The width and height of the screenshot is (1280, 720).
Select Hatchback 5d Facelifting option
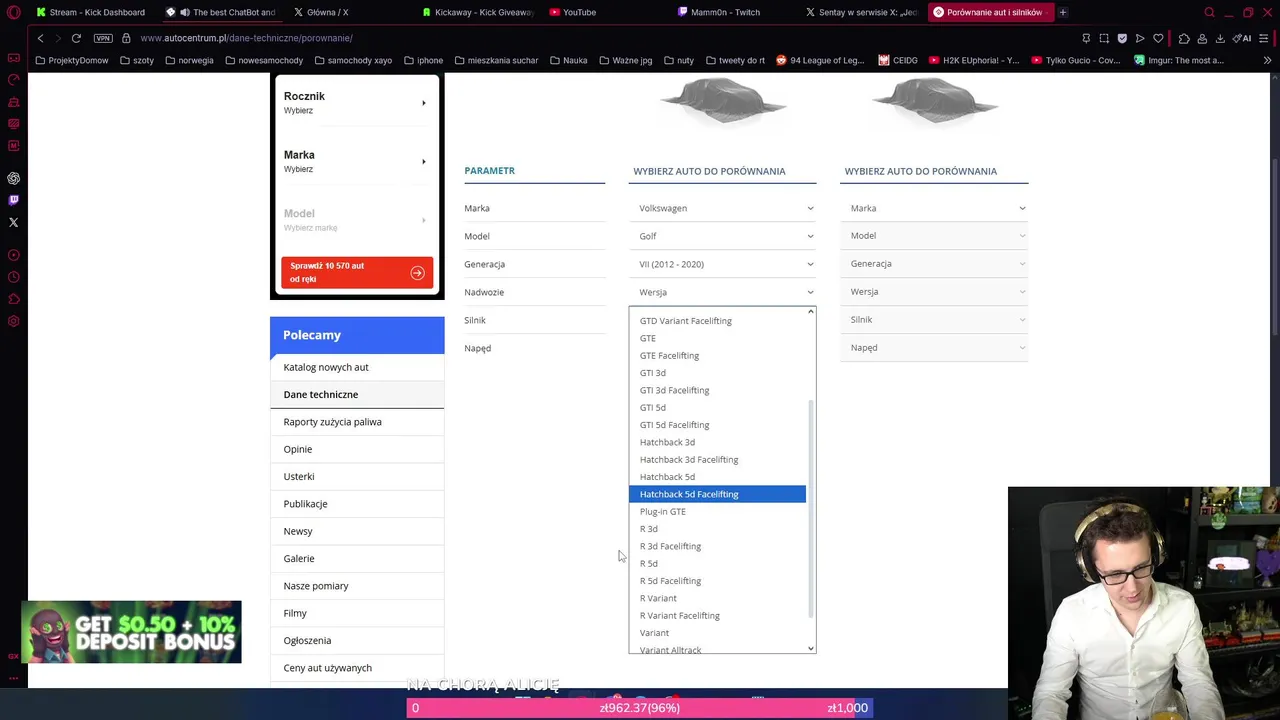(x=717, y=494)
